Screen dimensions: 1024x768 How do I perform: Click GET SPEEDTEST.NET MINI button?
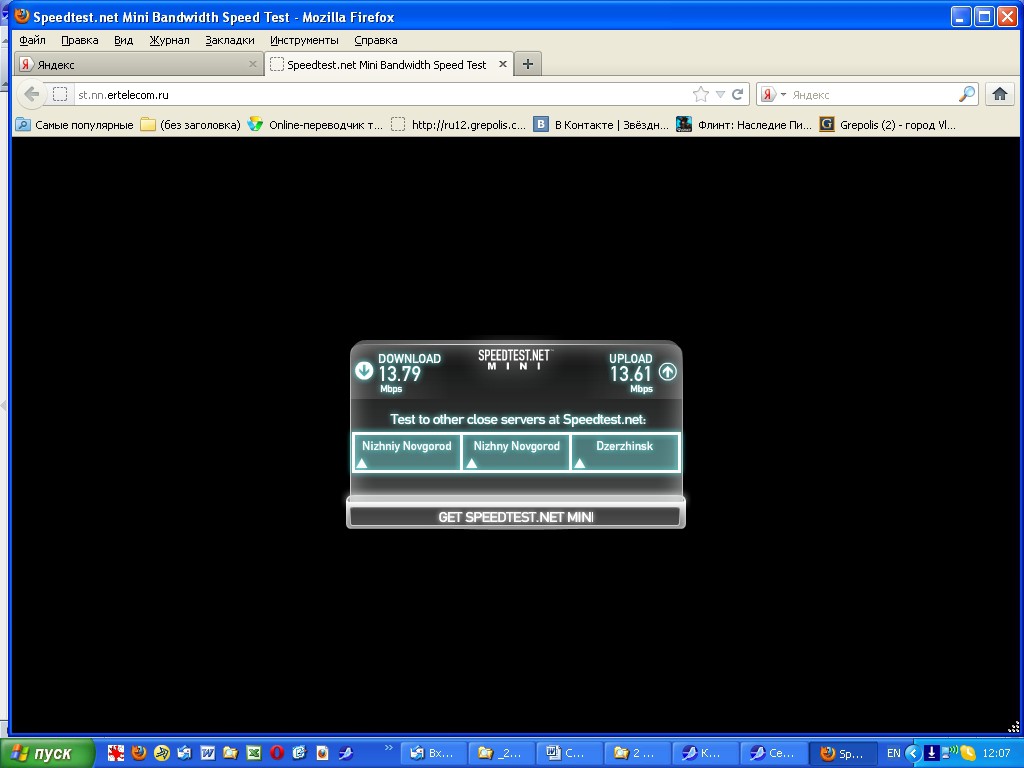point(515,517)
